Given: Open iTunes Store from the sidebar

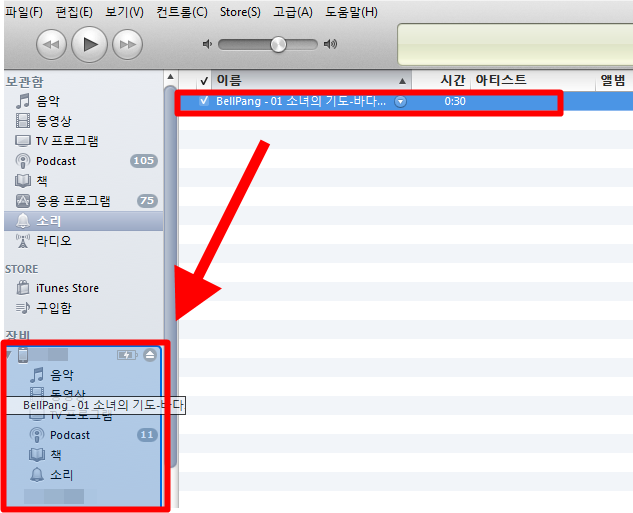Looking at the screenshot, I should (84, 288).
